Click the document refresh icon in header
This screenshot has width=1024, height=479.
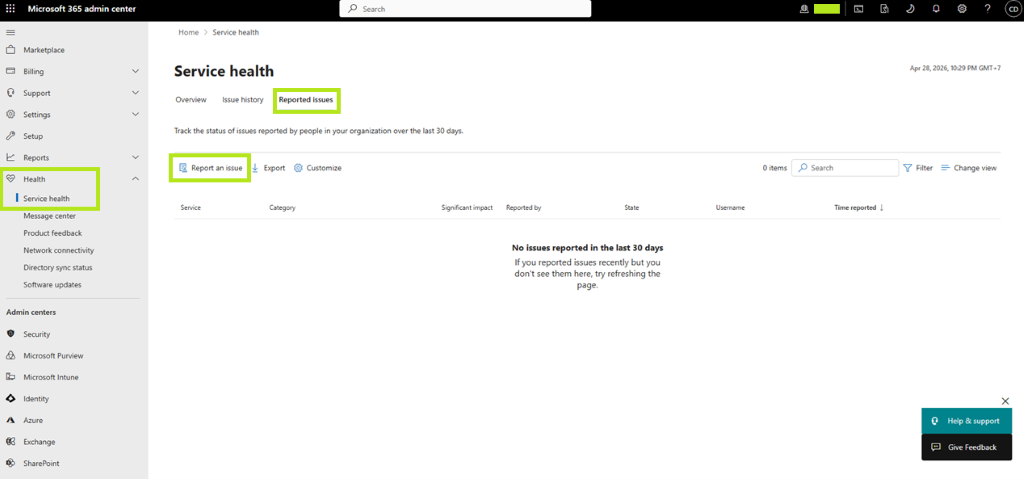[884, 8]
